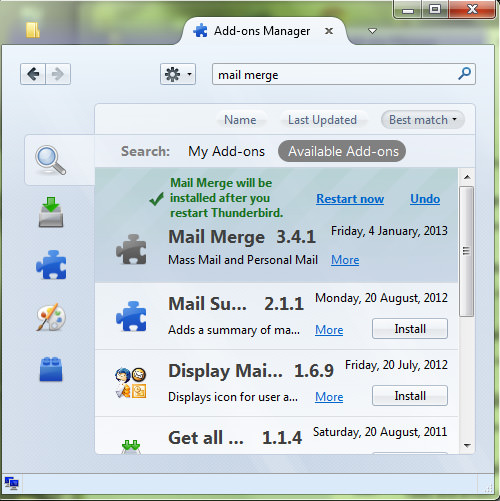Close the Add-ons Manager tab

(x=329, y=31)
